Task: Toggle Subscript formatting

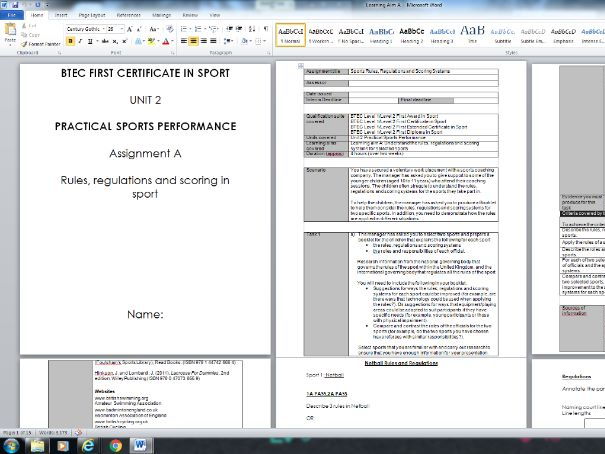Action: (x=115, y=41)
